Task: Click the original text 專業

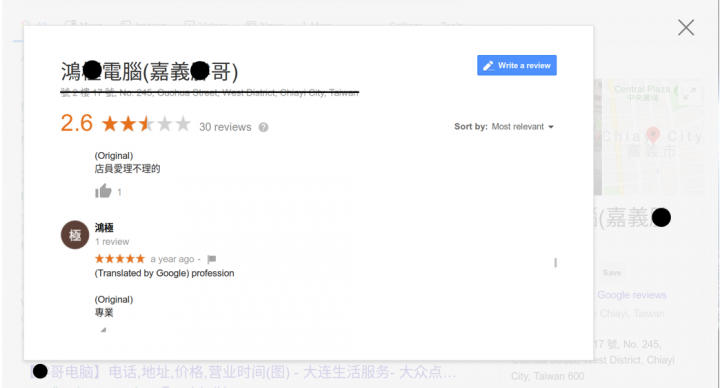Action: [104, 313]
